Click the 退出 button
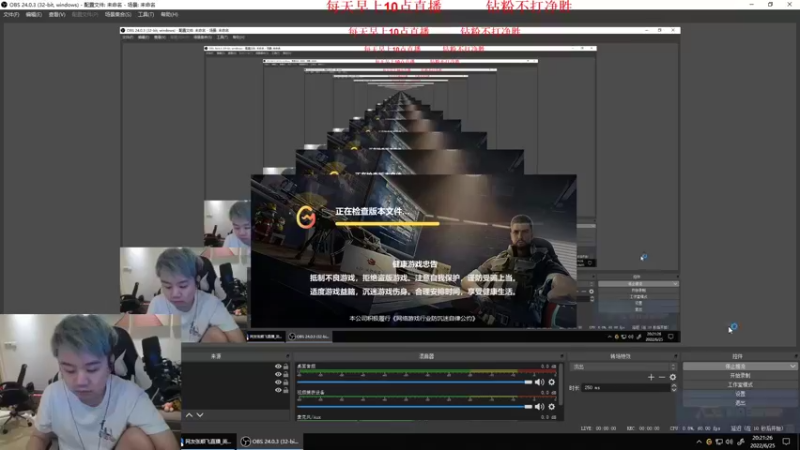The height and width of the screenshot is (450, 800). coord(740,403)
